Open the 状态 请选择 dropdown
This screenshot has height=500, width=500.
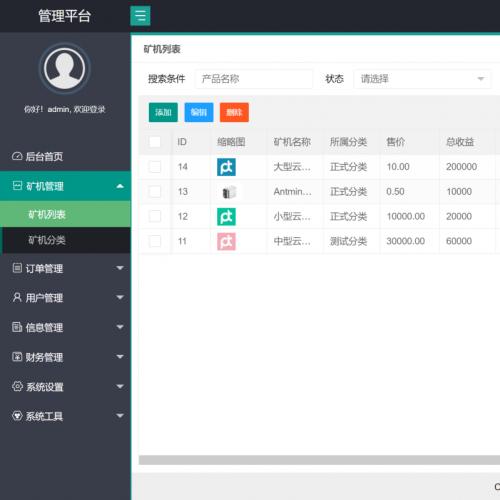[422, 79]
